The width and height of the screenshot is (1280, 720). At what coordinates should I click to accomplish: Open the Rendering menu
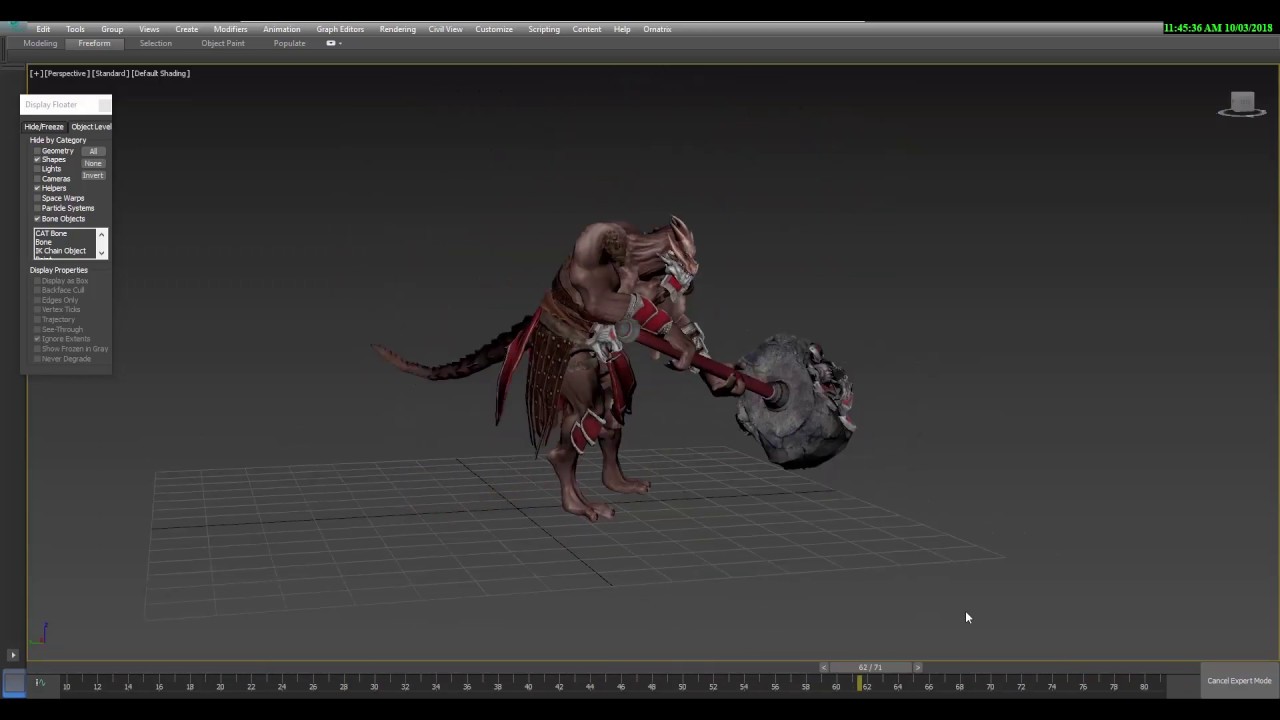point(397,29)
